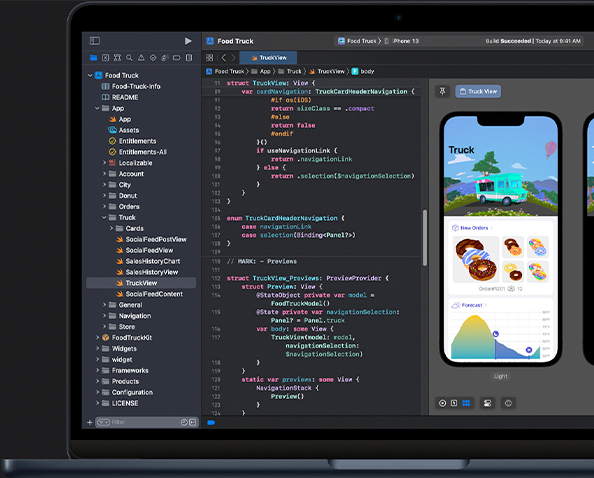Go back in editor history
The height and width of the screenshot is (478, 594).
[224, 58]
